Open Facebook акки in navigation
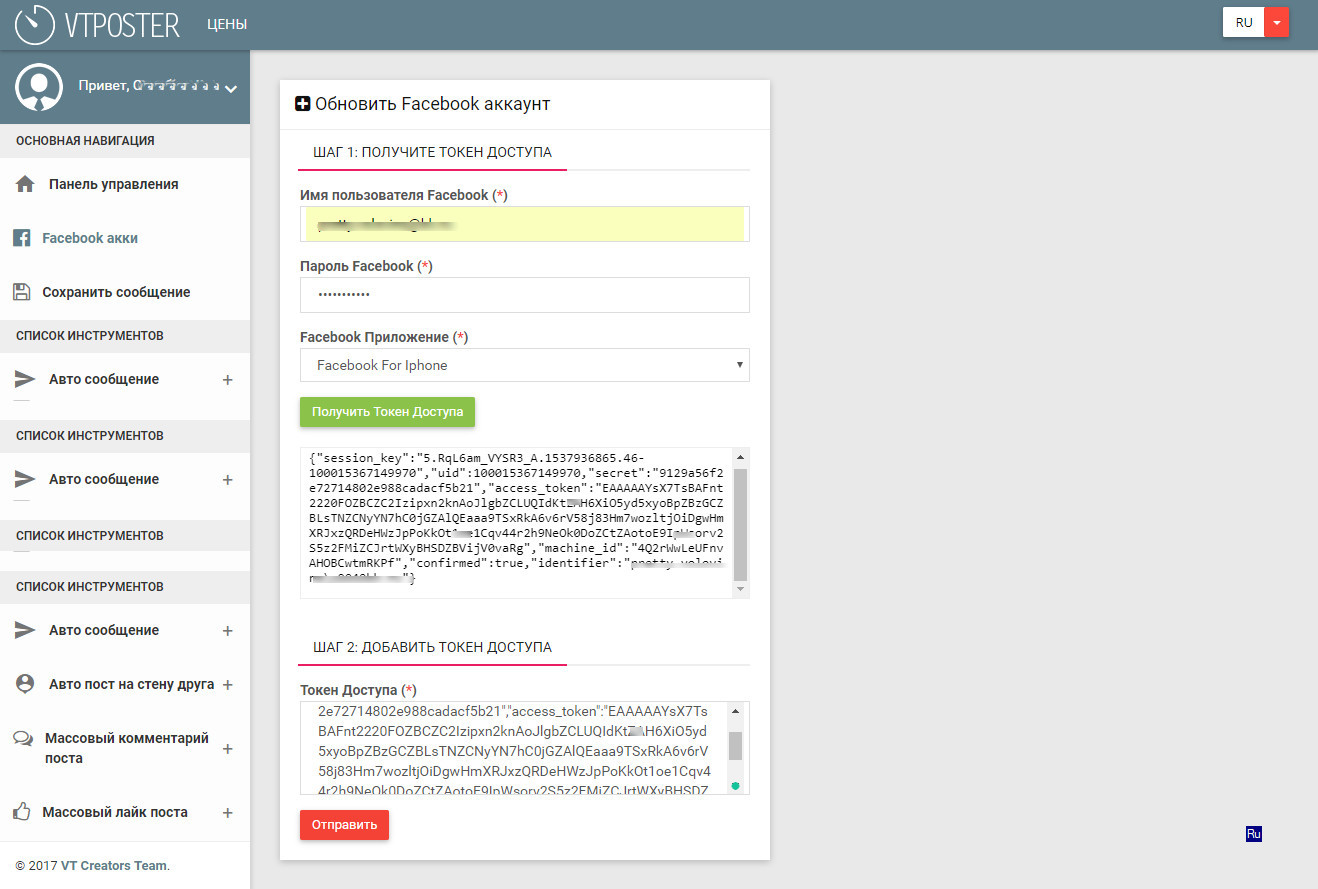This screenshot has height=889, width=1318. point(90,238)
